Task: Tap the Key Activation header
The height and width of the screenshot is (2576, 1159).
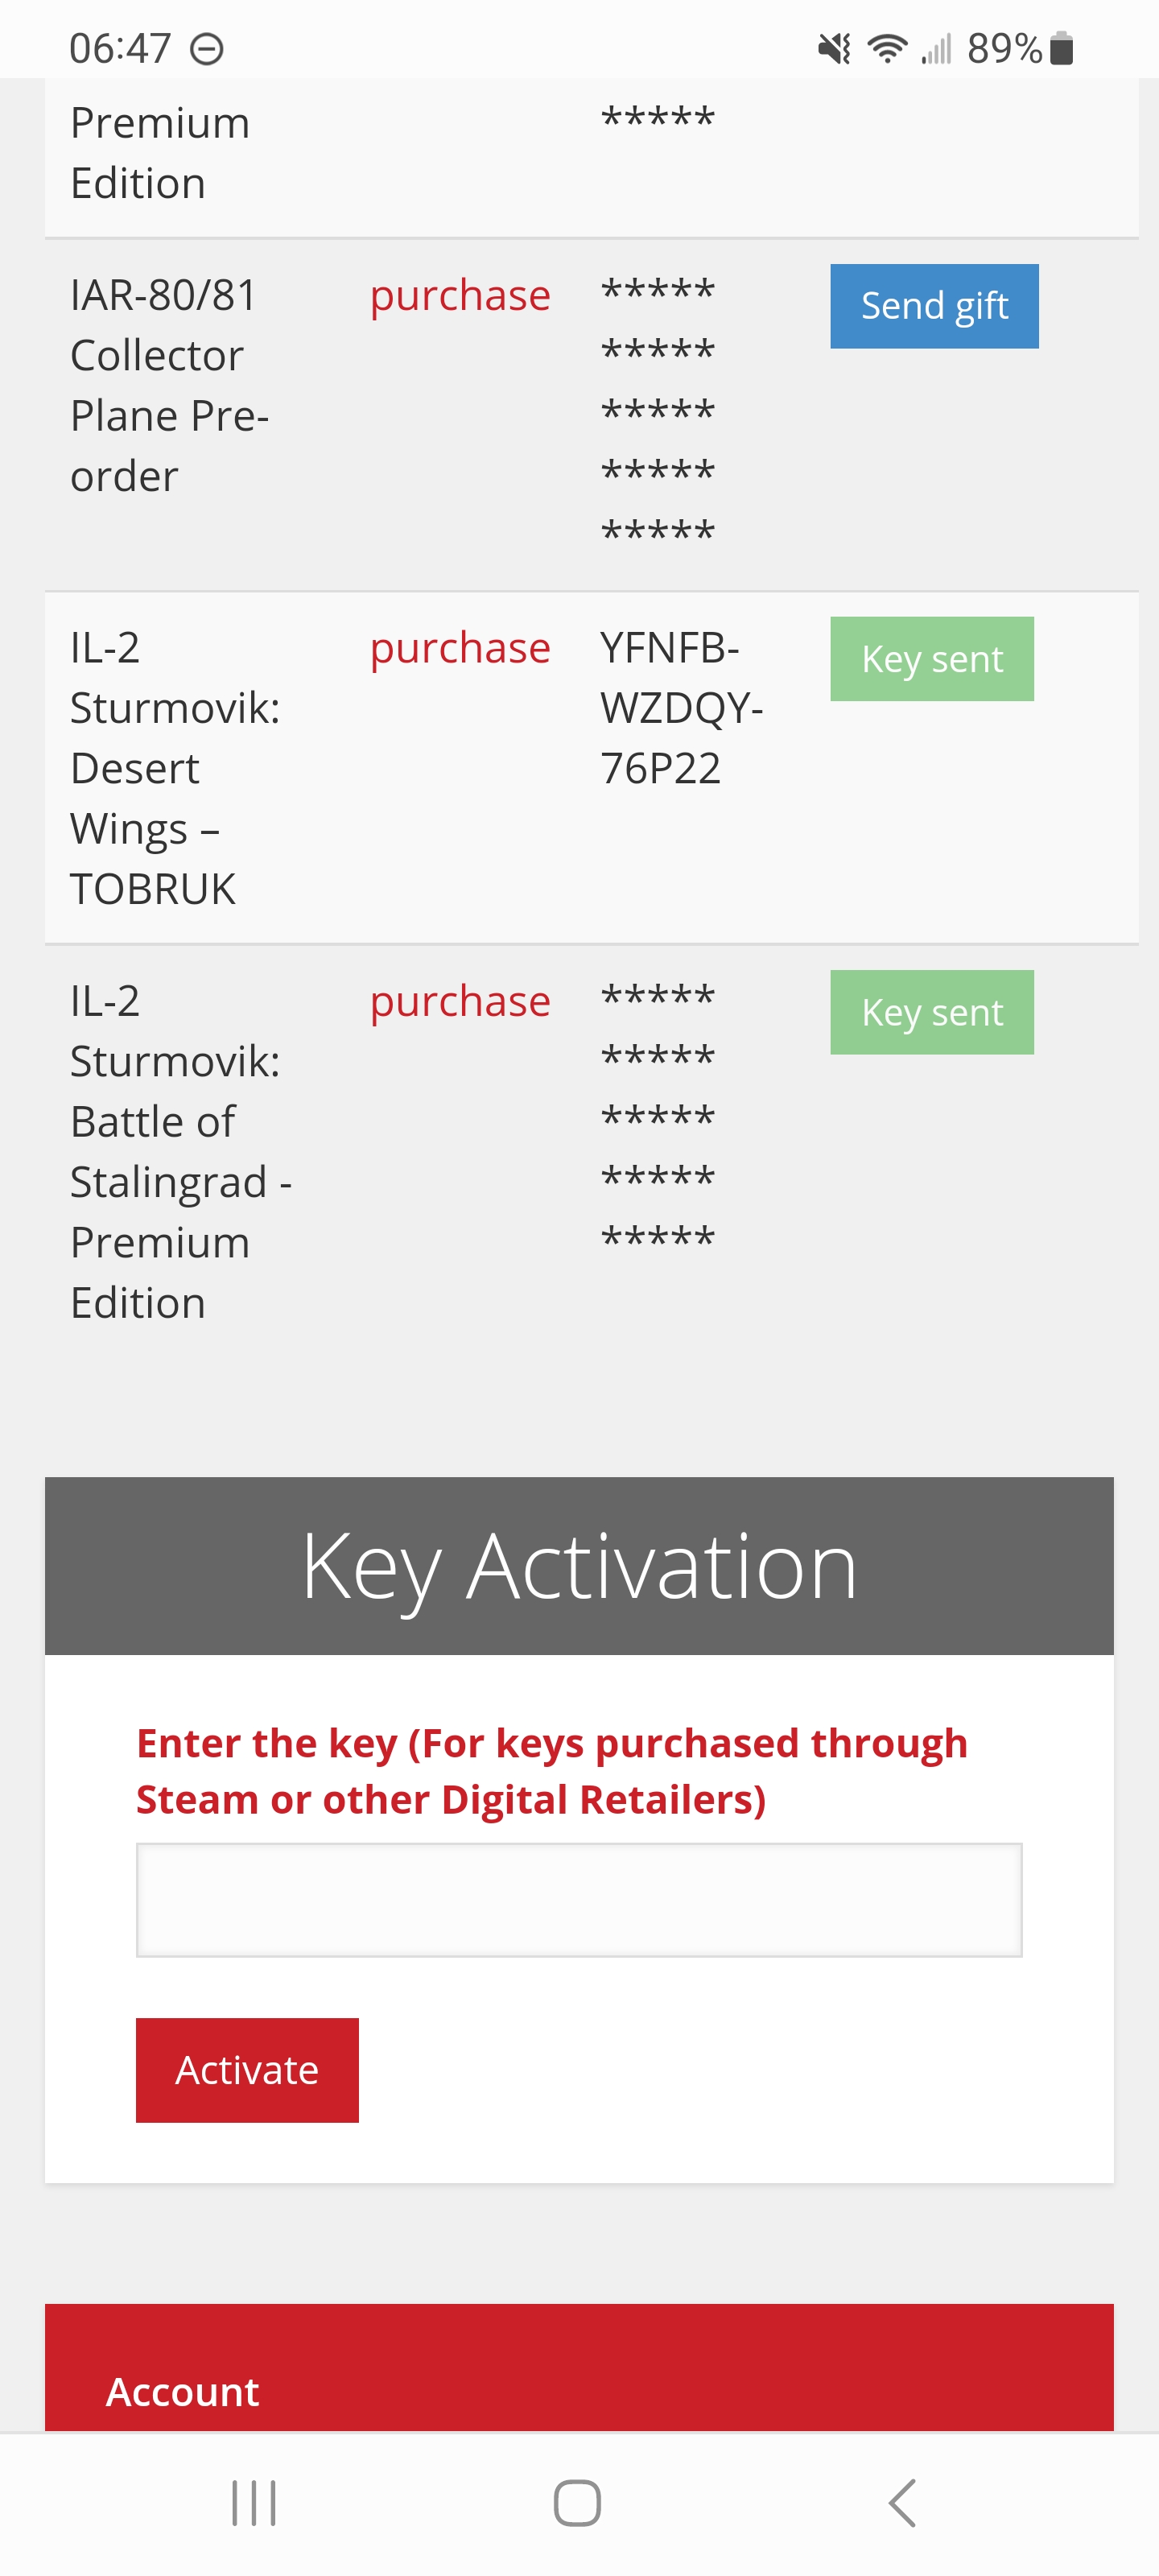Action: tap(579, 1566)
